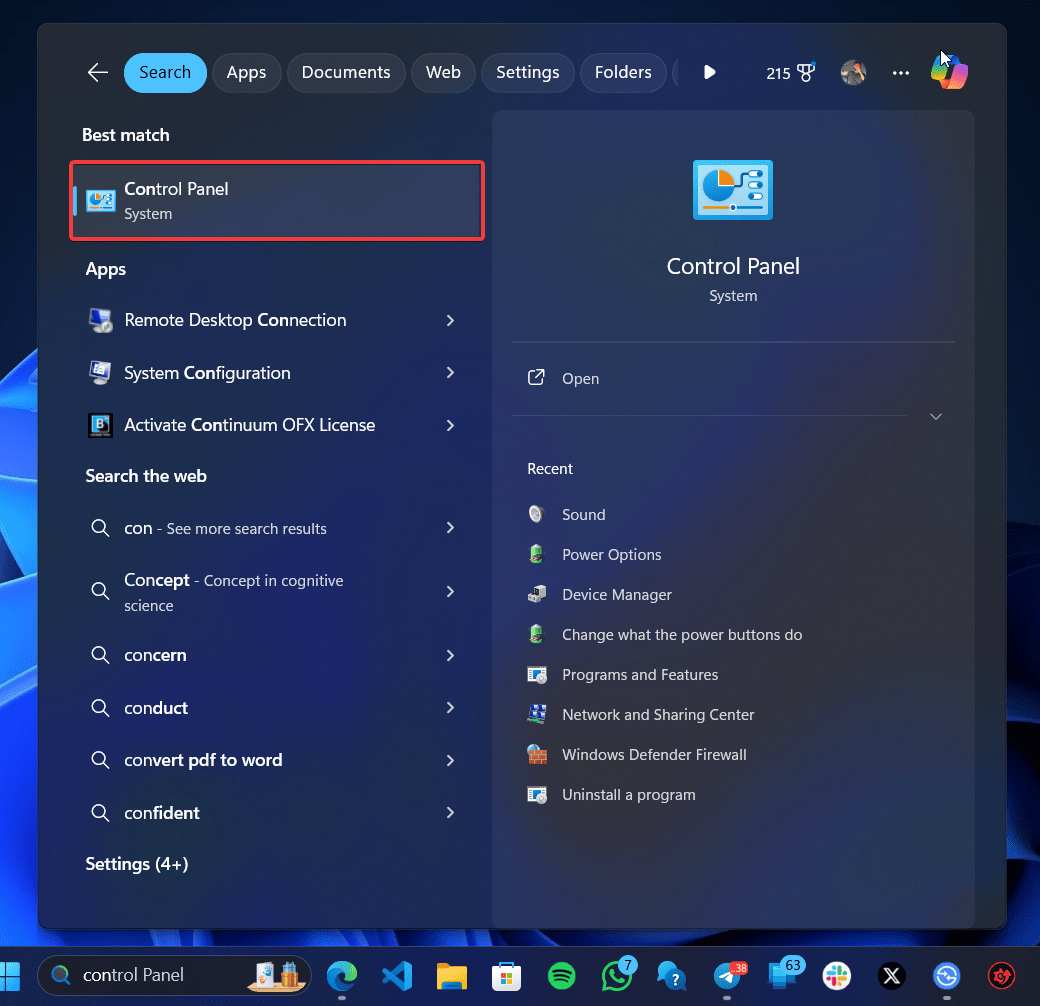The image size is (1040, 1006).
Task: Open Power Options from Recent list
Action: click(x=612, y=554)
